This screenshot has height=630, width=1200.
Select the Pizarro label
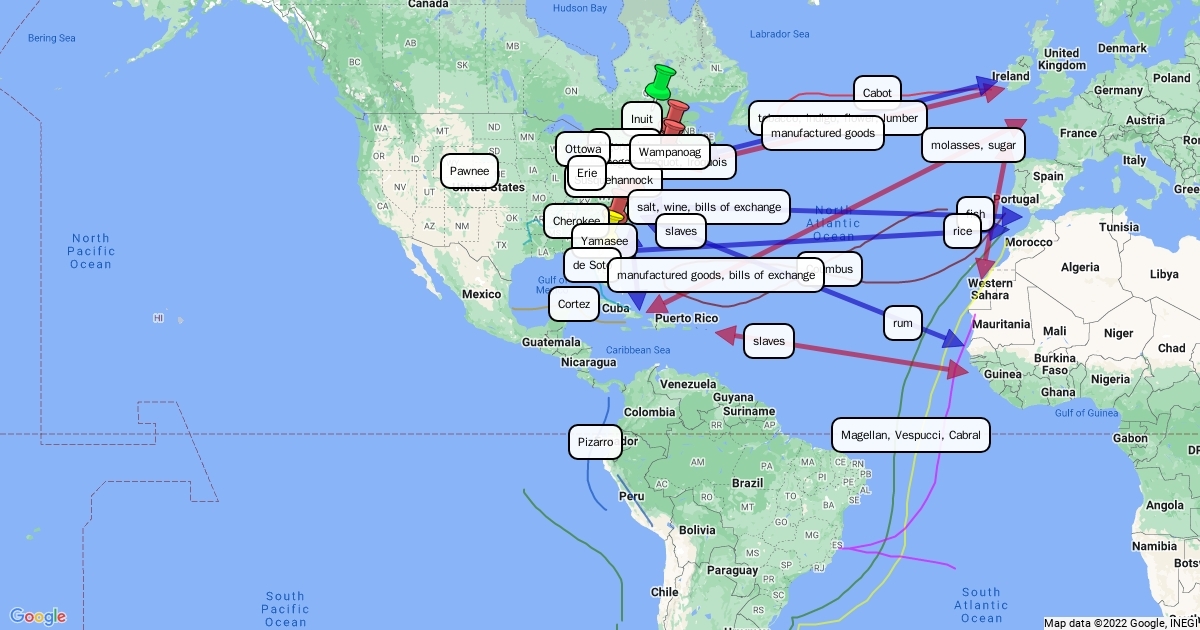pyautogui.click(x=595, y=442)
